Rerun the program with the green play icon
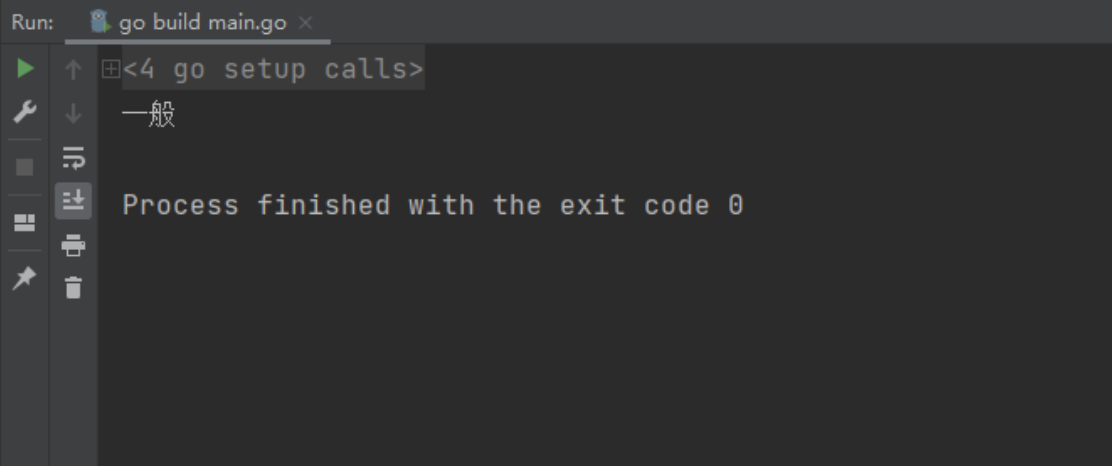 25,69
